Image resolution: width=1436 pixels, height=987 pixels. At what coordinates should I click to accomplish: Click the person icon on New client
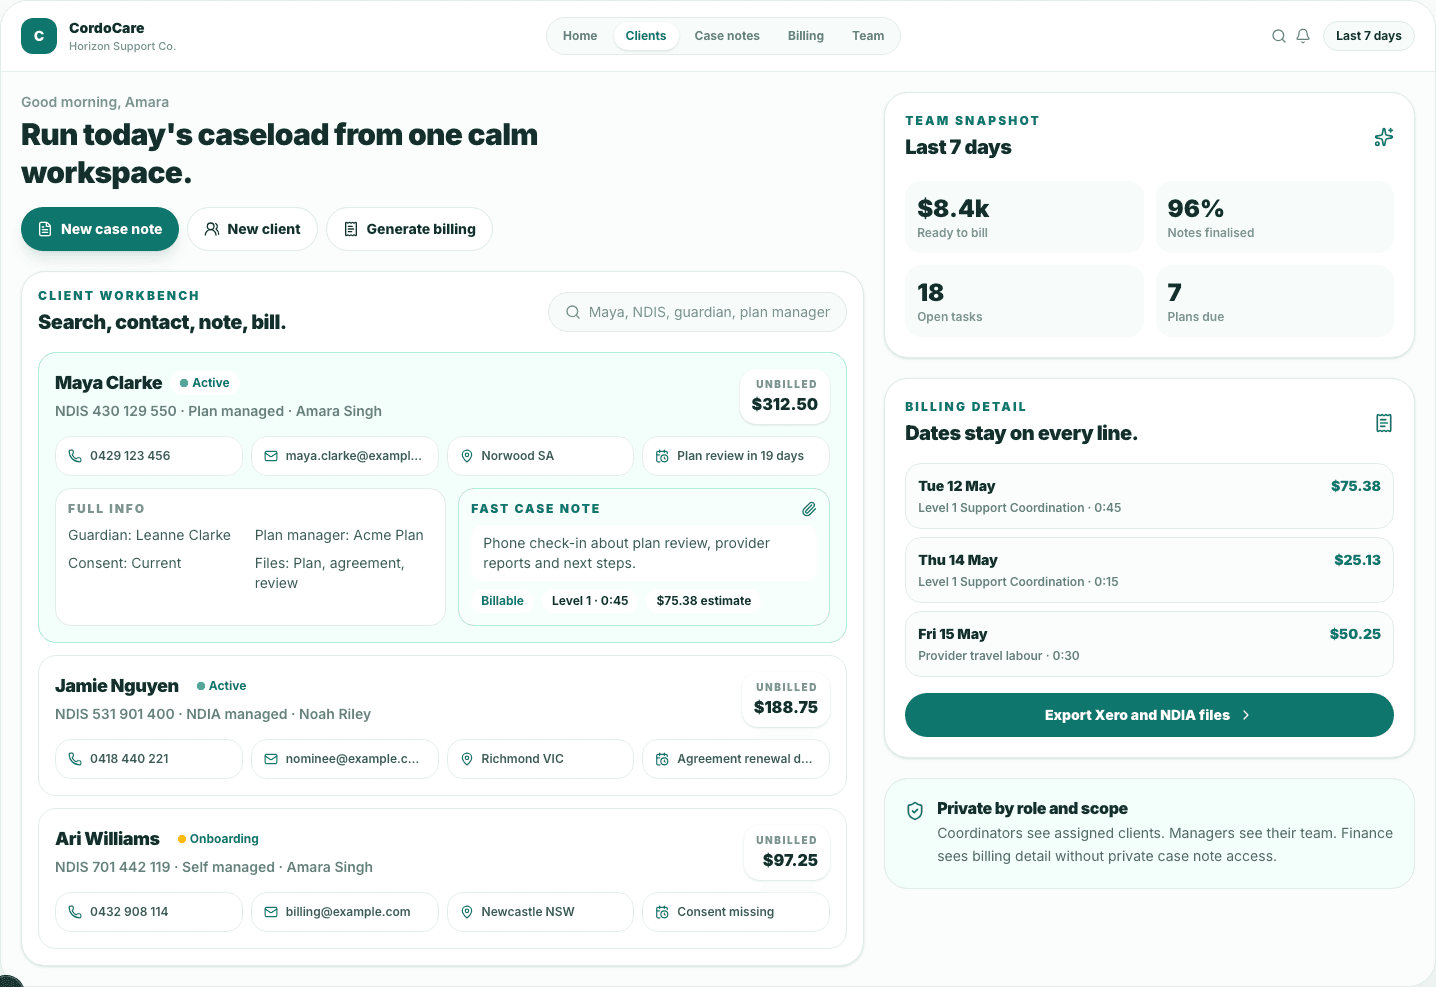pyautogui.click(x=212, y=229)
